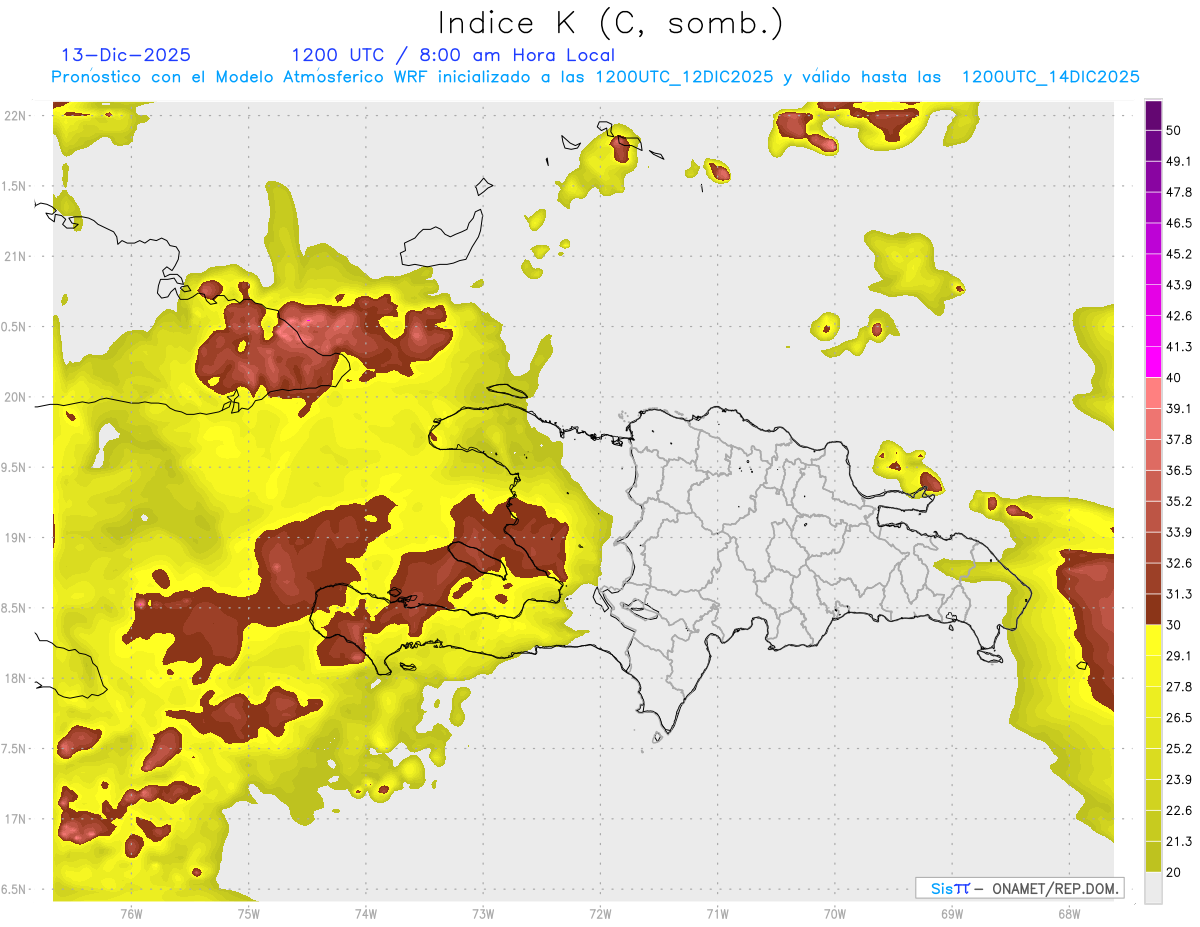1200x927 pixels.
Task: Select the dark brown swatch between 30 and 31.3
Action: pos(1153,609)
